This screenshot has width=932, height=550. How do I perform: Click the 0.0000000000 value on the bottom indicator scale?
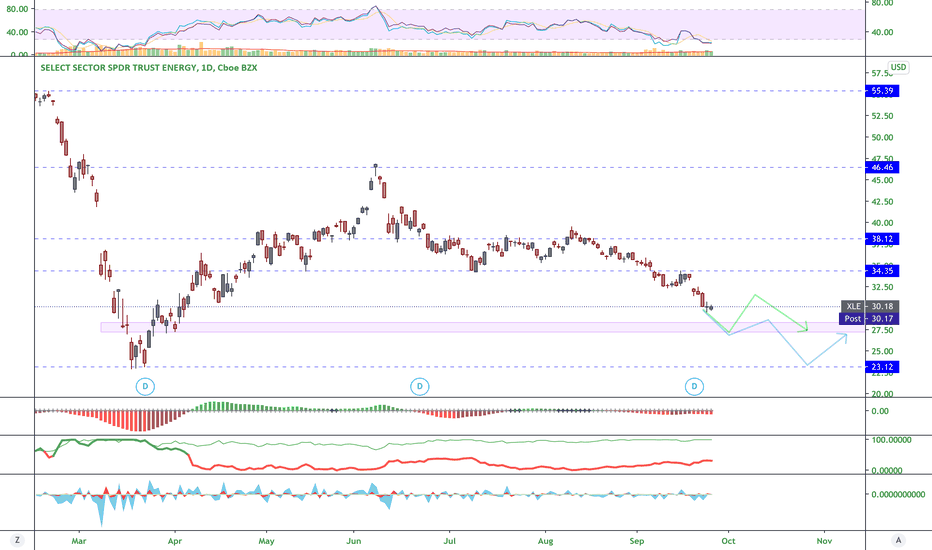pyautogui.click(x=898, y=494)
